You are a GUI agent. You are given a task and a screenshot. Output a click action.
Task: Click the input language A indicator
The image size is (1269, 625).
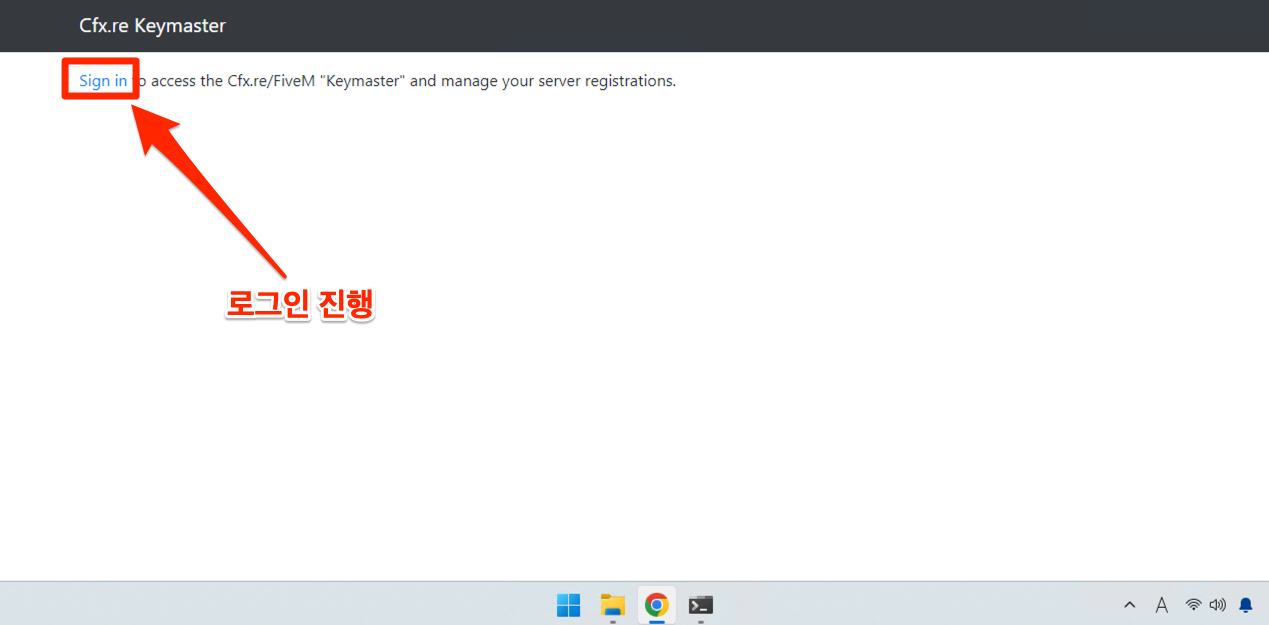point(1162,605)
